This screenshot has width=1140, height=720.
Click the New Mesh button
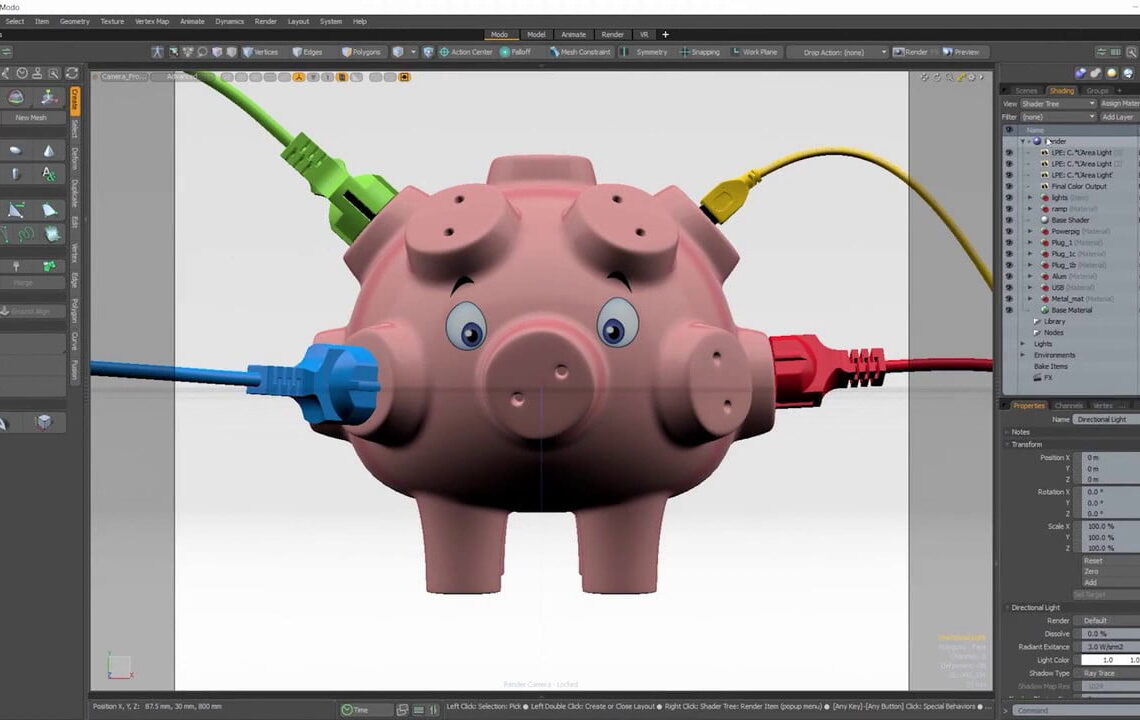point(32,117)
